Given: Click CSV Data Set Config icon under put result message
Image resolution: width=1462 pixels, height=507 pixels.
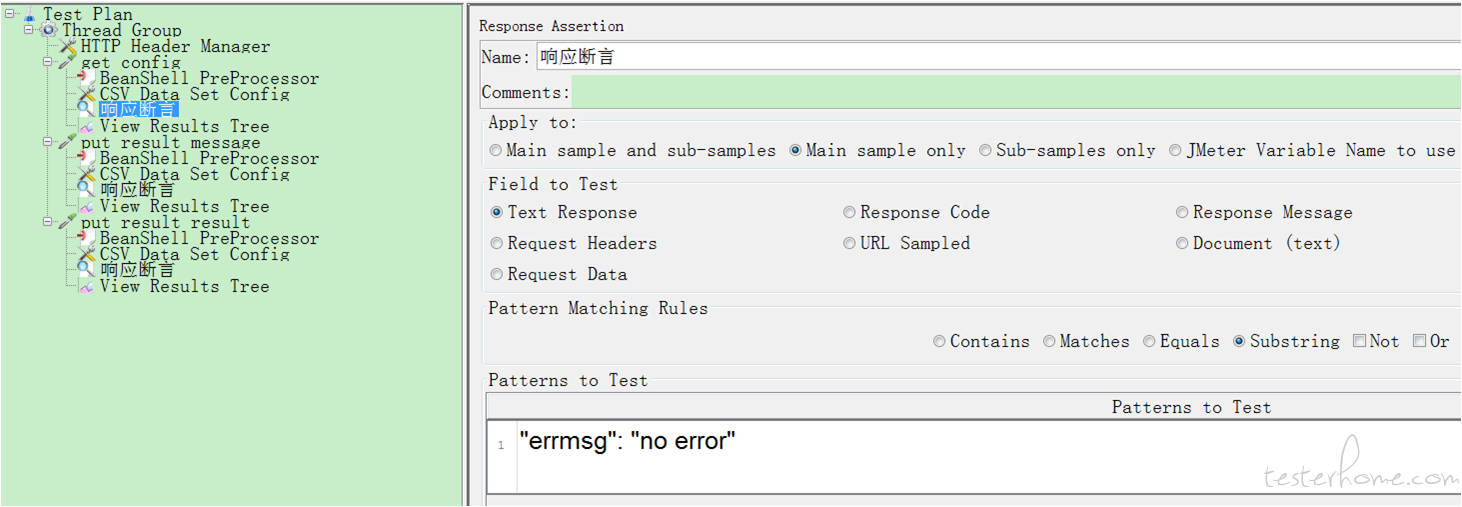Looking at the screenshot, I should point(87,174).
